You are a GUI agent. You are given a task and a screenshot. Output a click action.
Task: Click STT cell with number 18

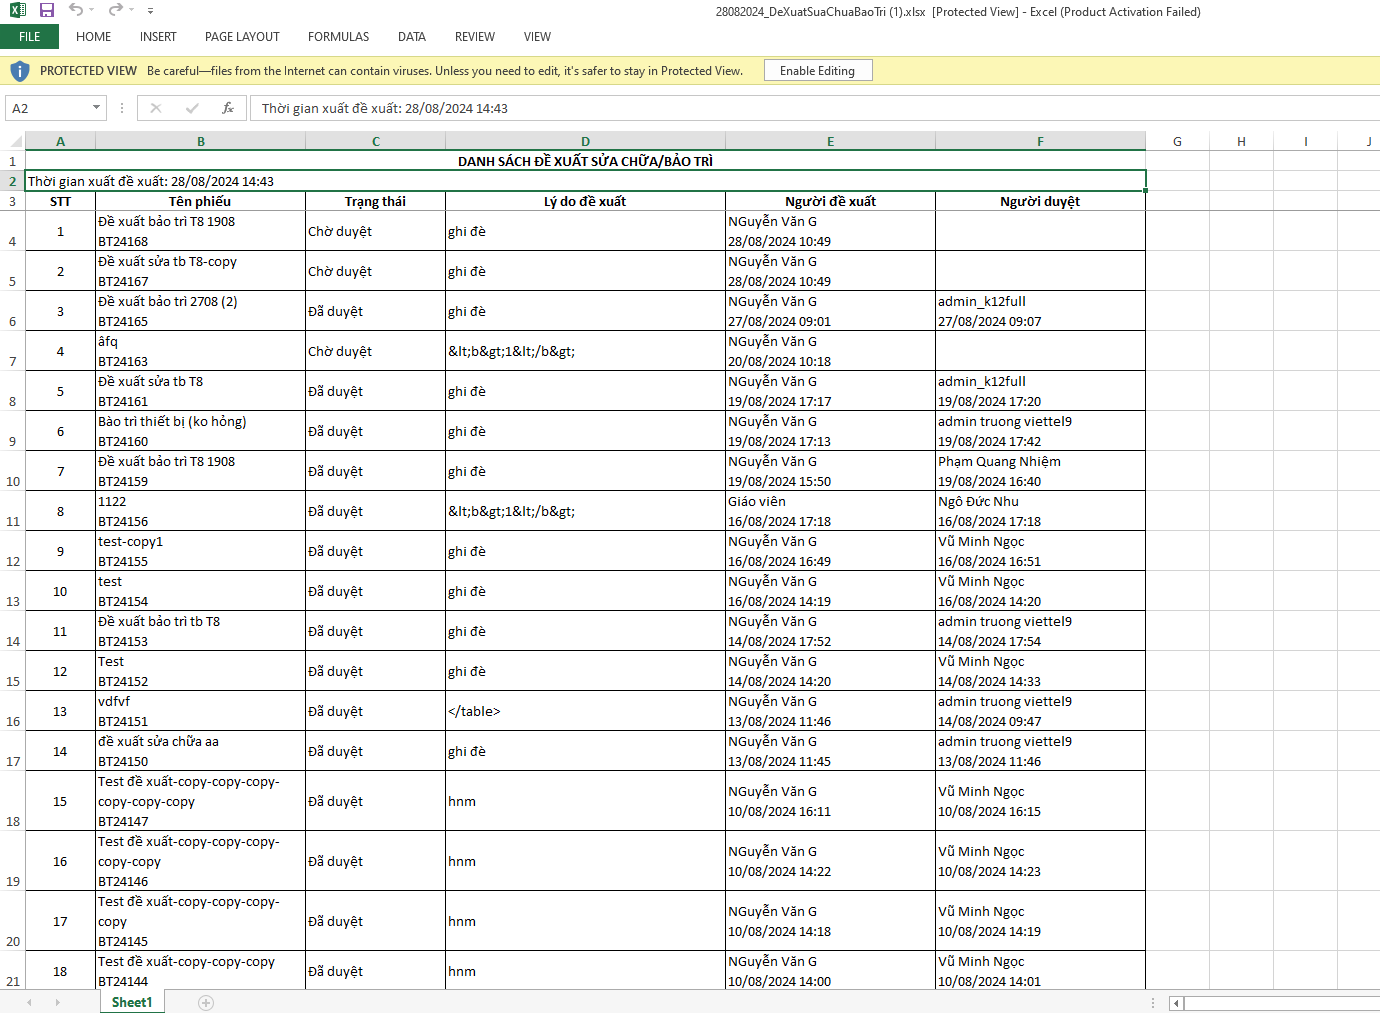[60, 971]
